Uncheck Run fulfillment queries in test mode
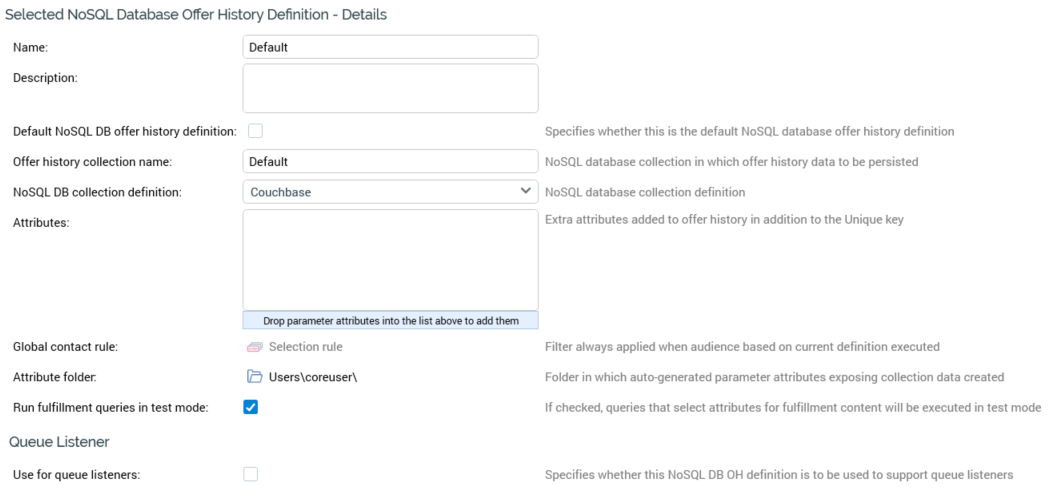Image resolution: width=1052 pixels, height=496 pixels. pos(252,407)
